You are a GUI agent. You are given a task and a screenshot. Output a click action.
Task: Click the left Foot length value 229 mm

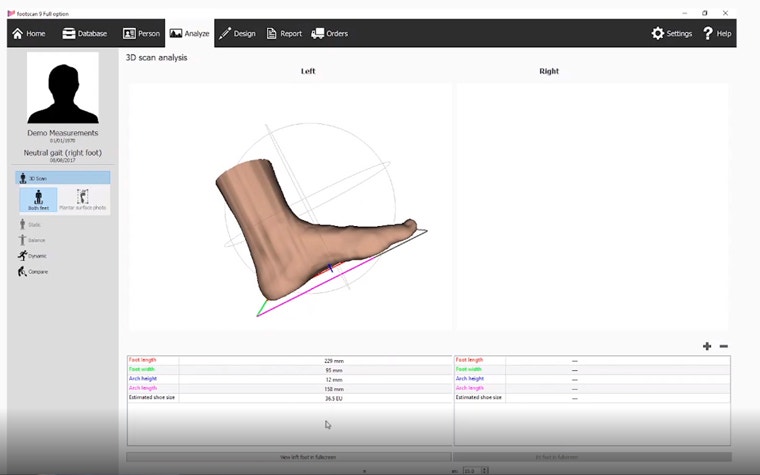tap(333, 361)
